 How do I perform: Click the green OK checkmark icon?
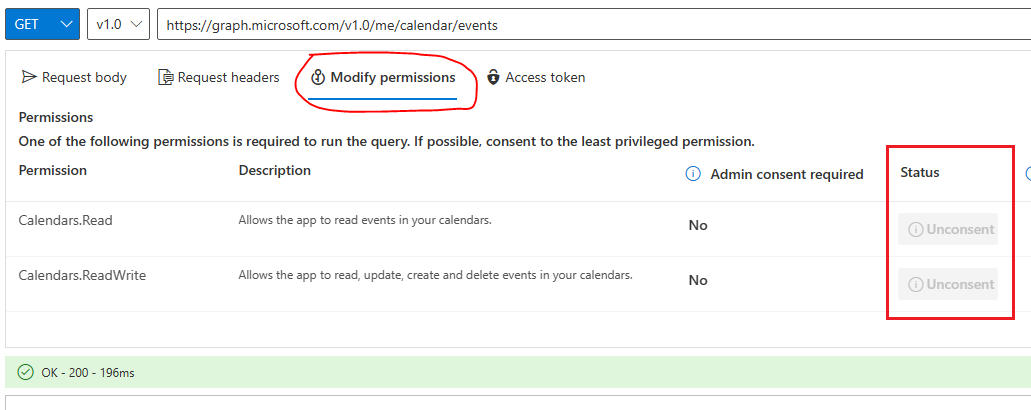pyautogui.click(x=26, y=373)
